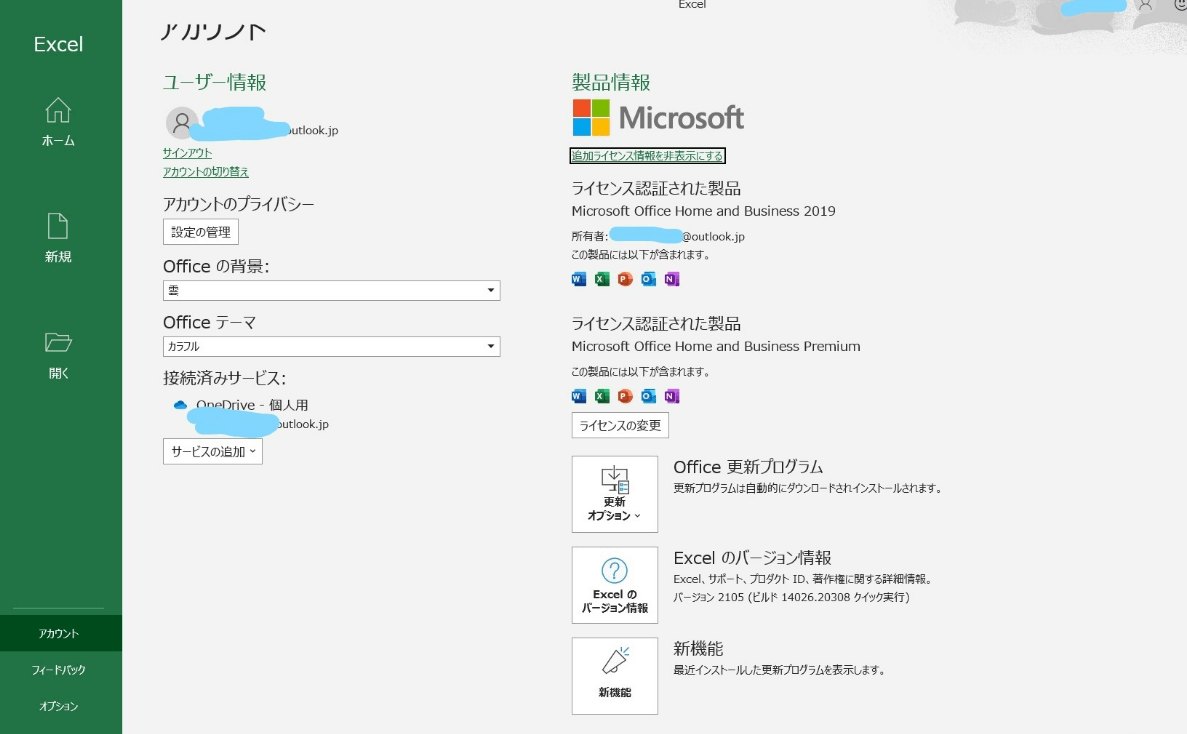The image size is (1187, 734).
Task: Click Excel icon under Home and Business 2019
Action: pos(602,279)
